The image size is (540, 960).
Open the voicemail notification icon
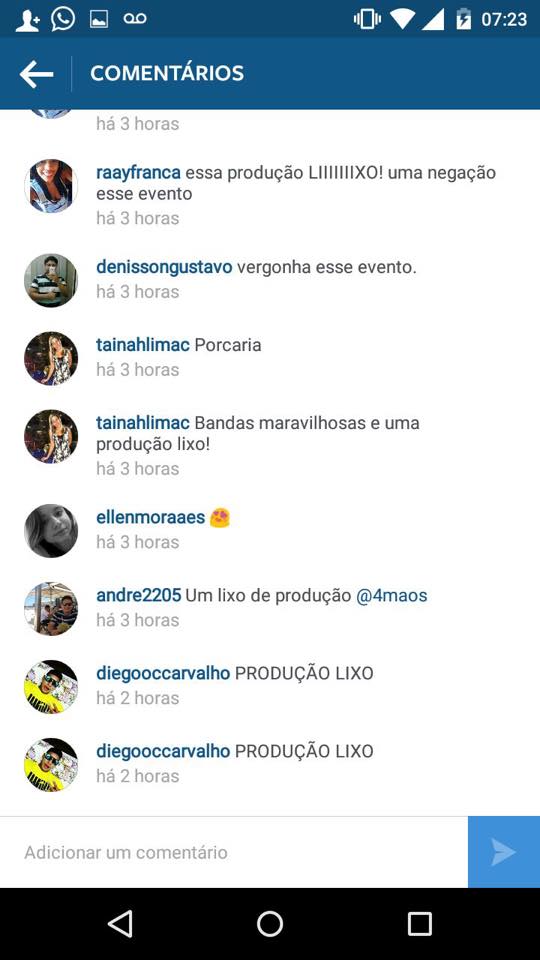coord(135,19)
